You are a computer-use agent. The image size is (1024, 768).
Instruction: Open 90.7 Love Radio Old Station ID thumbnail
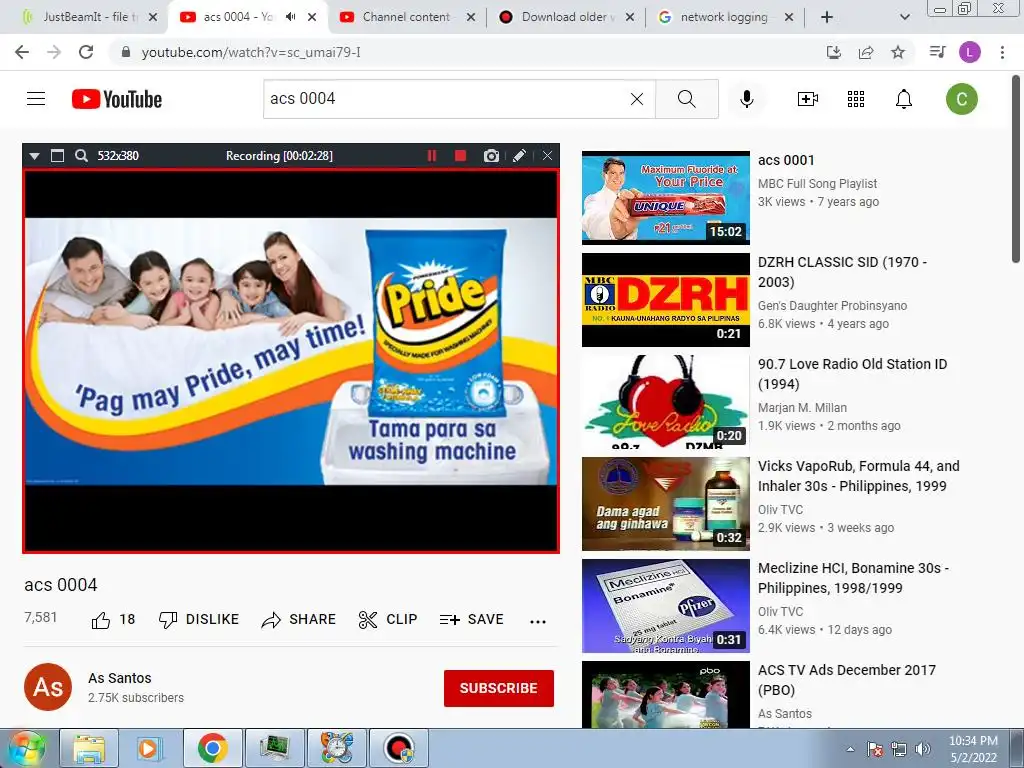click(x=665, y=402)
